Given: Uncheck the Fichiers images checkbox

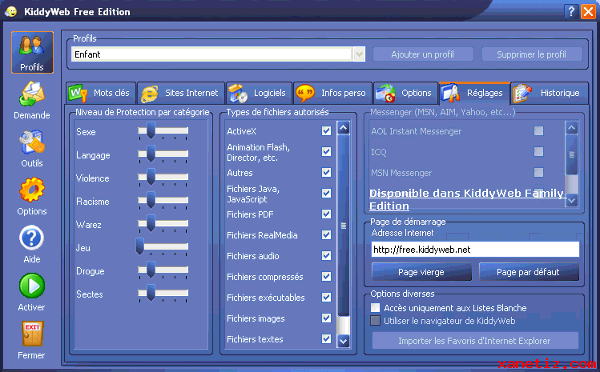Looking at the screenshot, I should 326,318.
